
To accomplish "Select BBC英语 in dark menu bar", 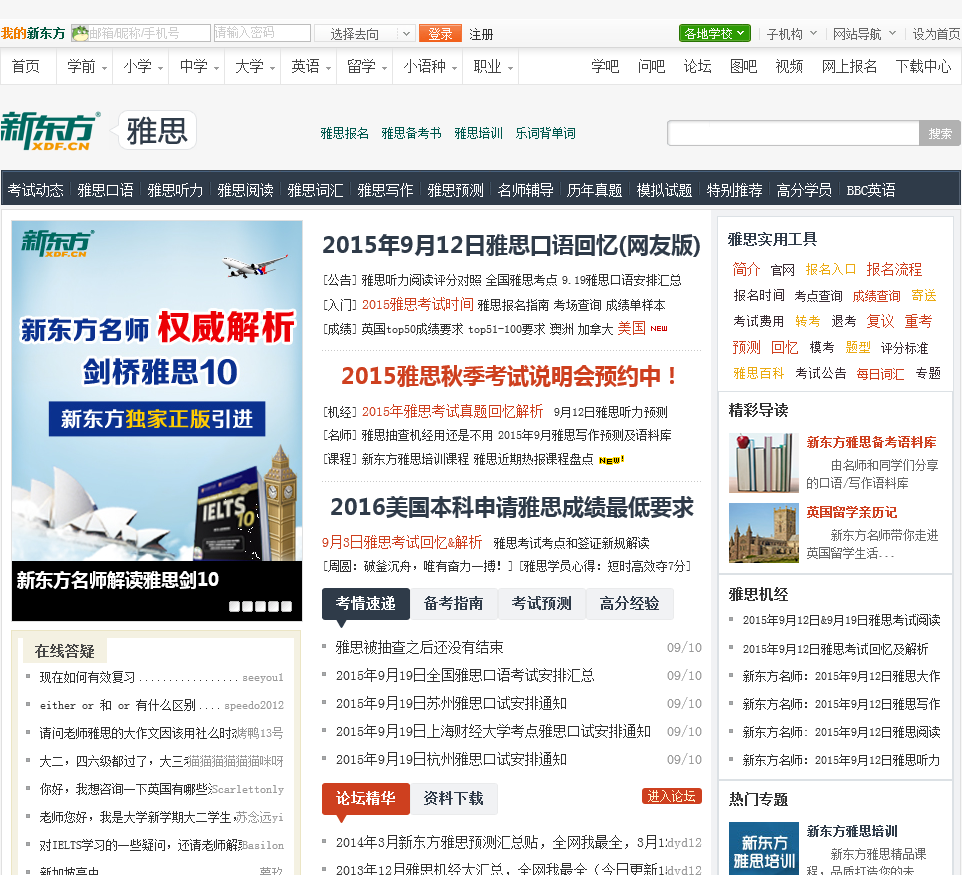I will point(871,190).
